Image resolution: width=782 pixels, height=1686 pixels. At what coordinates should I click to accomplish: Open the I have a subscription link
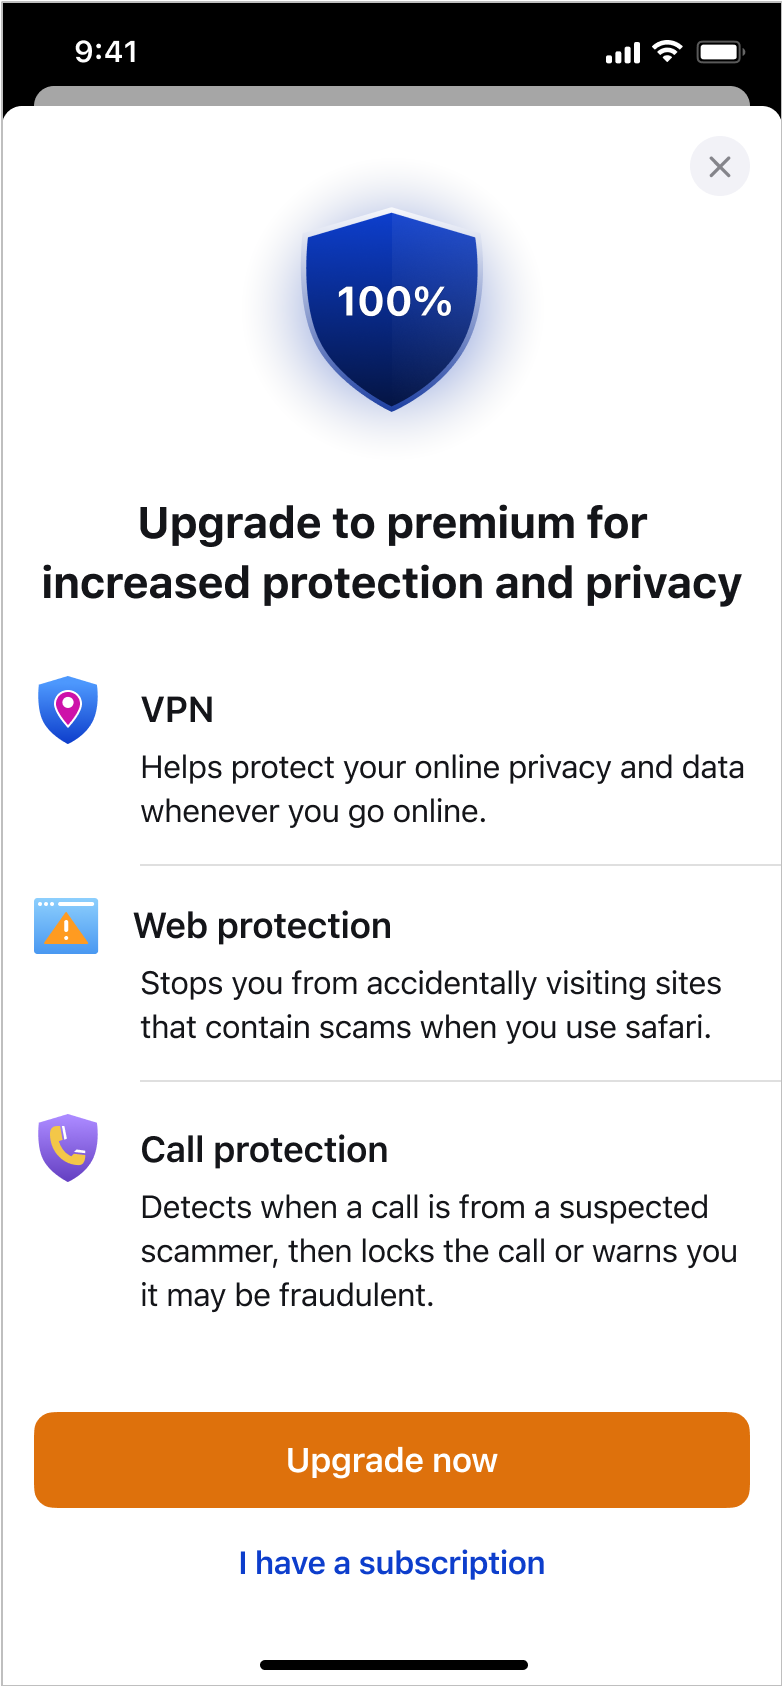tap(392, 1563)
